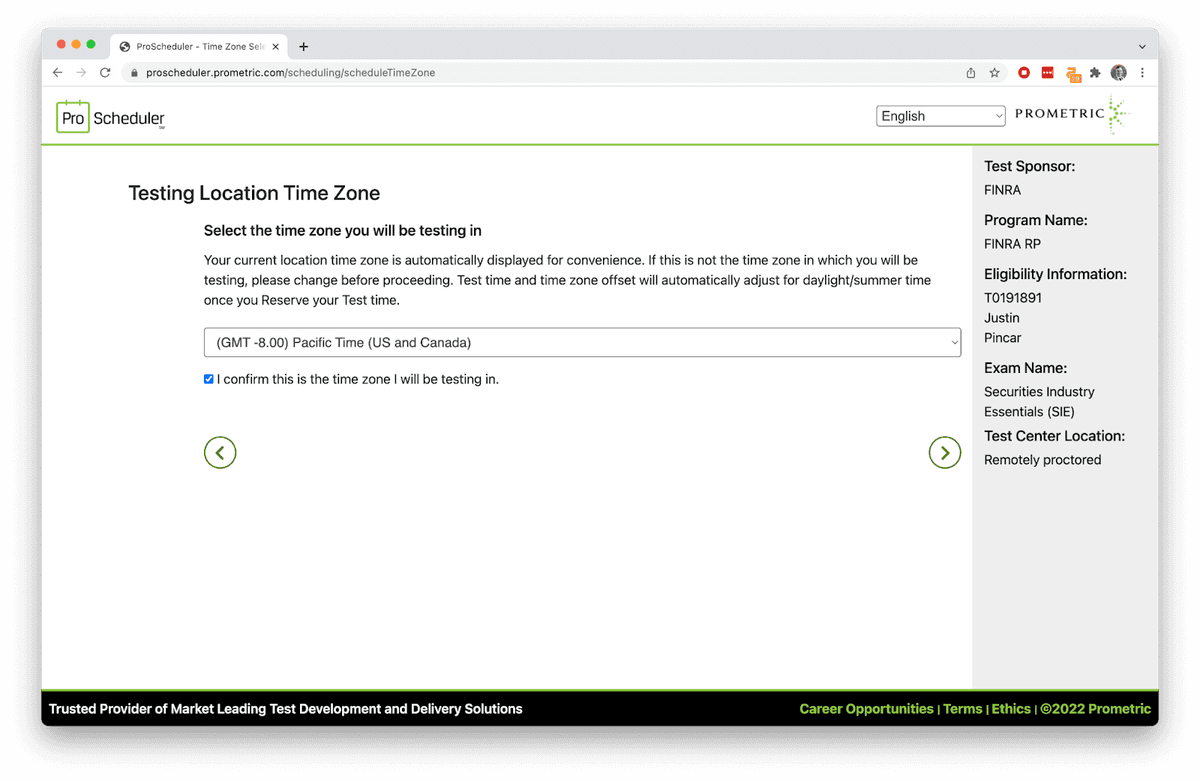Click the green next arrow button
Image resolution: width=1200 pixels, height=781 pixels.
point(944,452)
